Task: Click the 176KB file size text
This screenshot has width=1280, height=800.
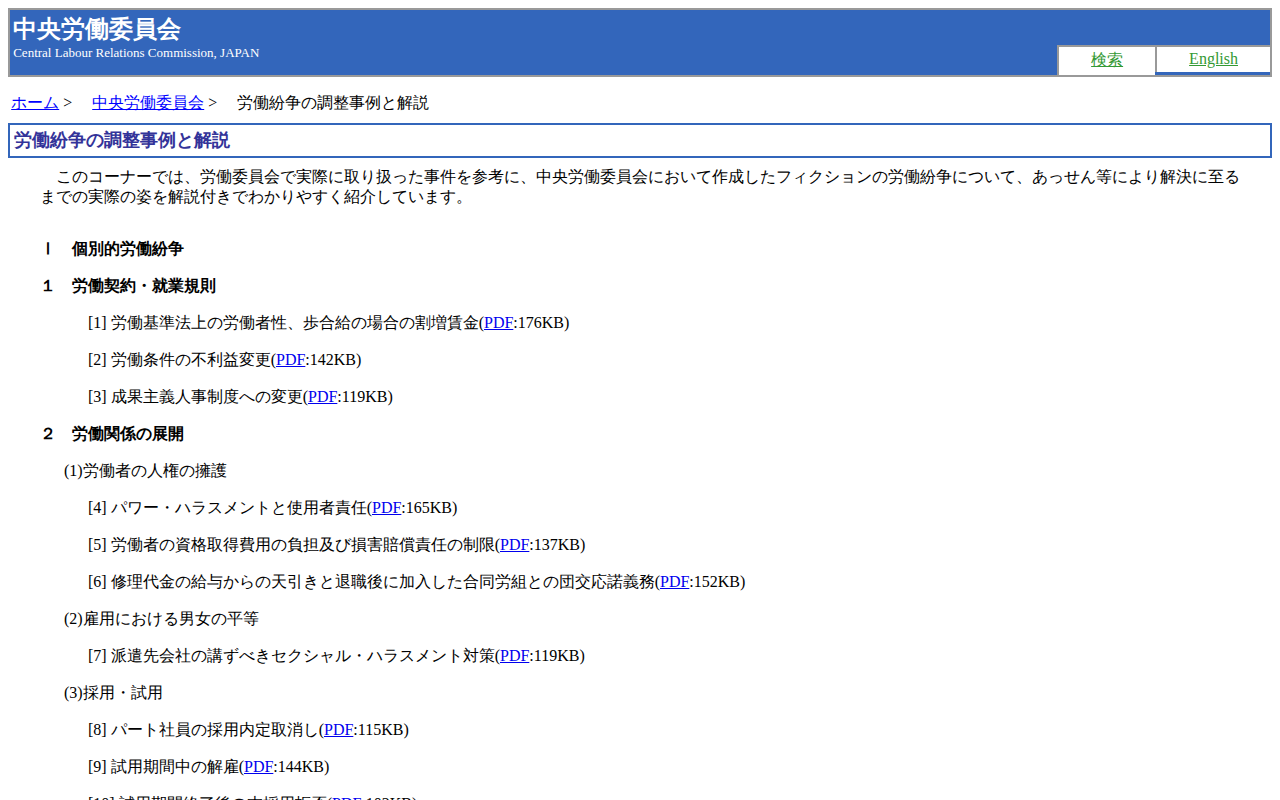Action: [x=541, y=323]
